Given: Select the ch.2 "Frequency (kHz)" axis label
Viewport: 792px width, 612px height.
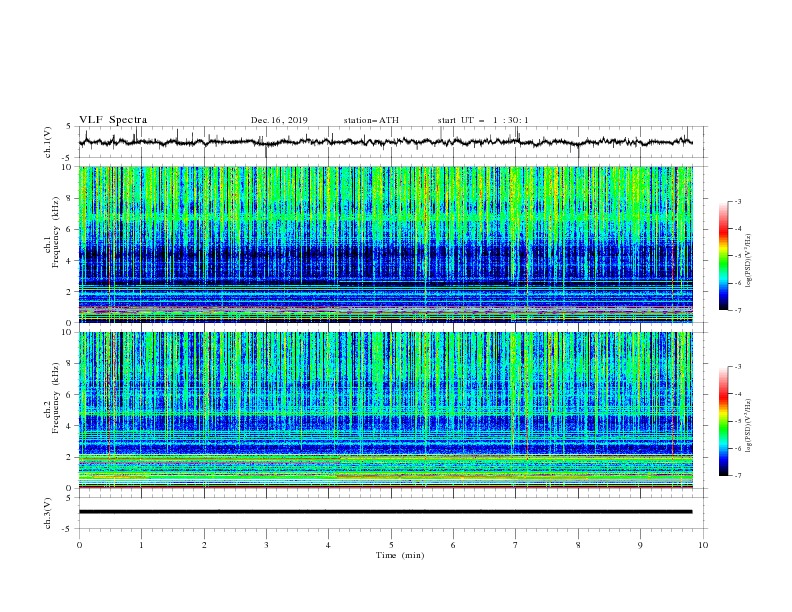Looking at the screenshot, I should click(x=56, y=398).
